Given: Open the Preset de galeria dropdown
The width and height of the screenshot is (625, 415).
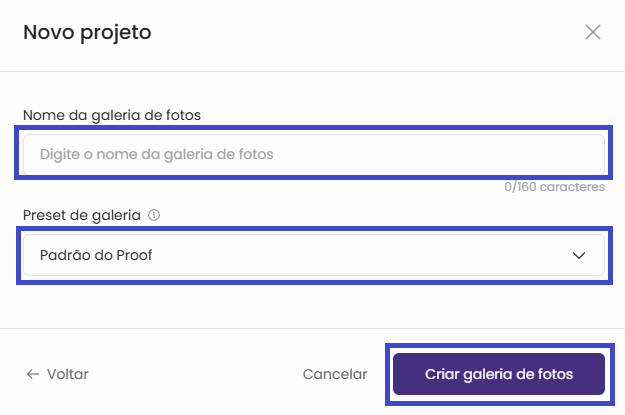Looking at the screenshot, I should pyautogui.click(x=314, y=255).
